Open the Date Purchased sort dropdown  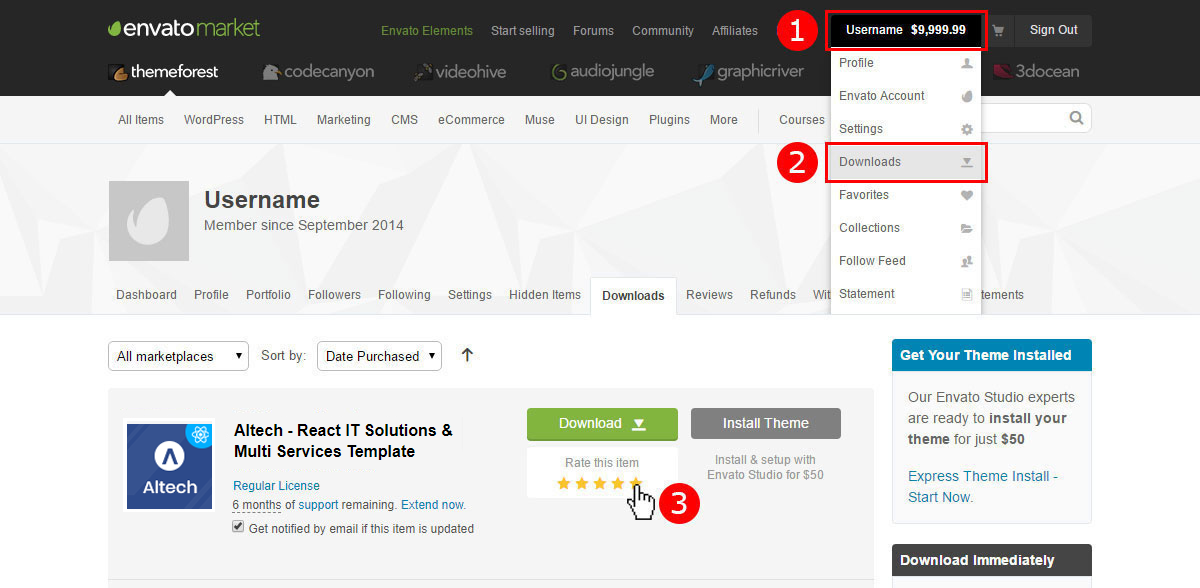tap(379, 356)
